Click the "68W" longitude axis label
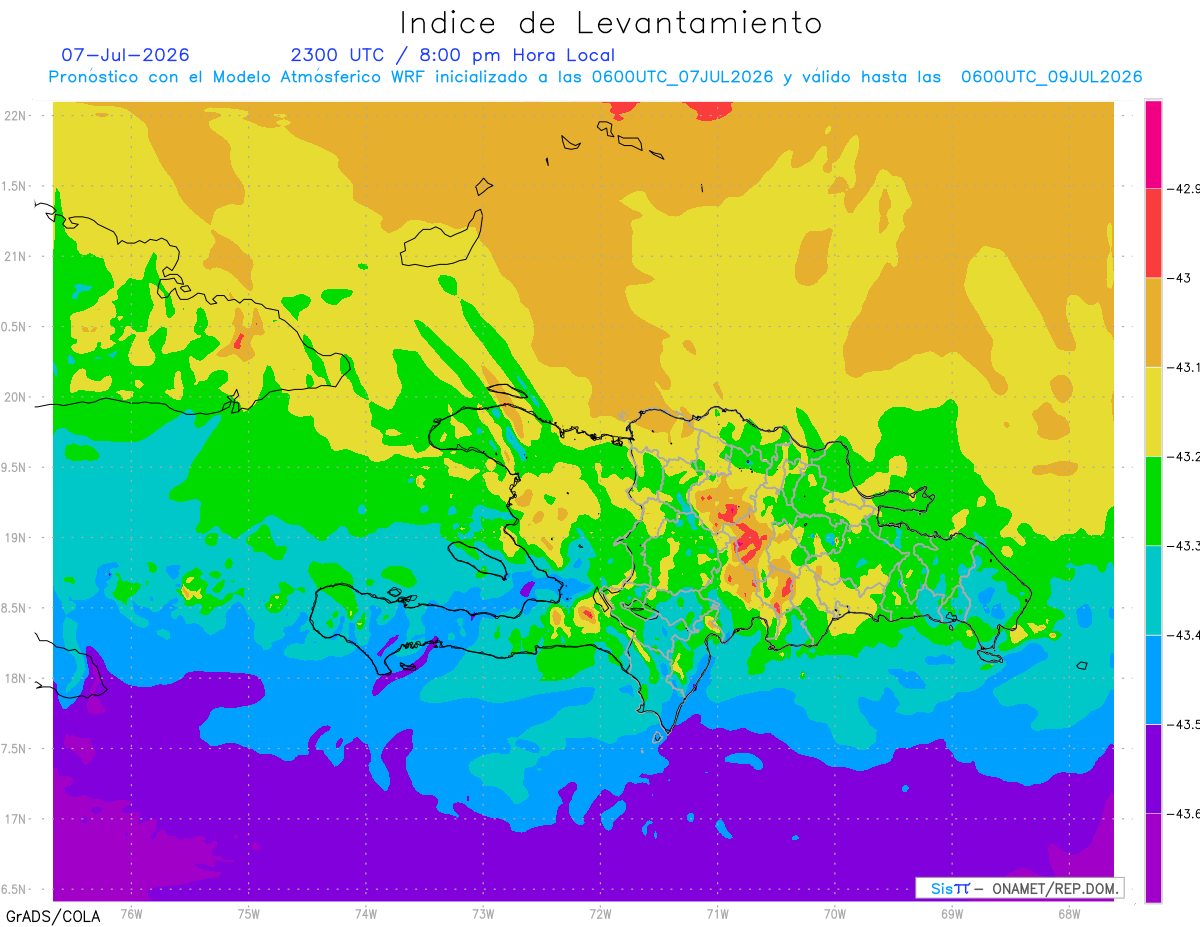This screenshot has height=927, width=1200. (1069, 913)
